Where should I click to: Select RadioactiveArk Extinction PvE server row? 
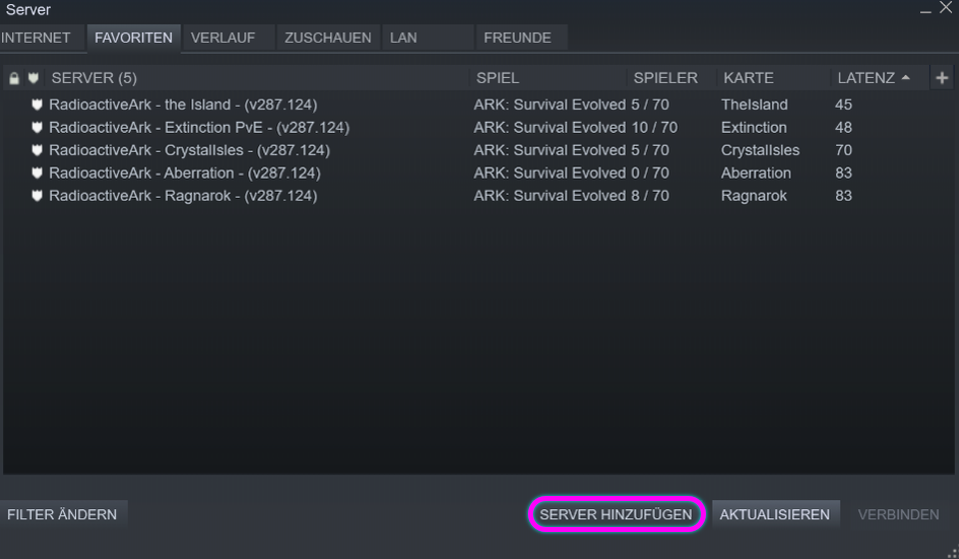coord(478,127)
